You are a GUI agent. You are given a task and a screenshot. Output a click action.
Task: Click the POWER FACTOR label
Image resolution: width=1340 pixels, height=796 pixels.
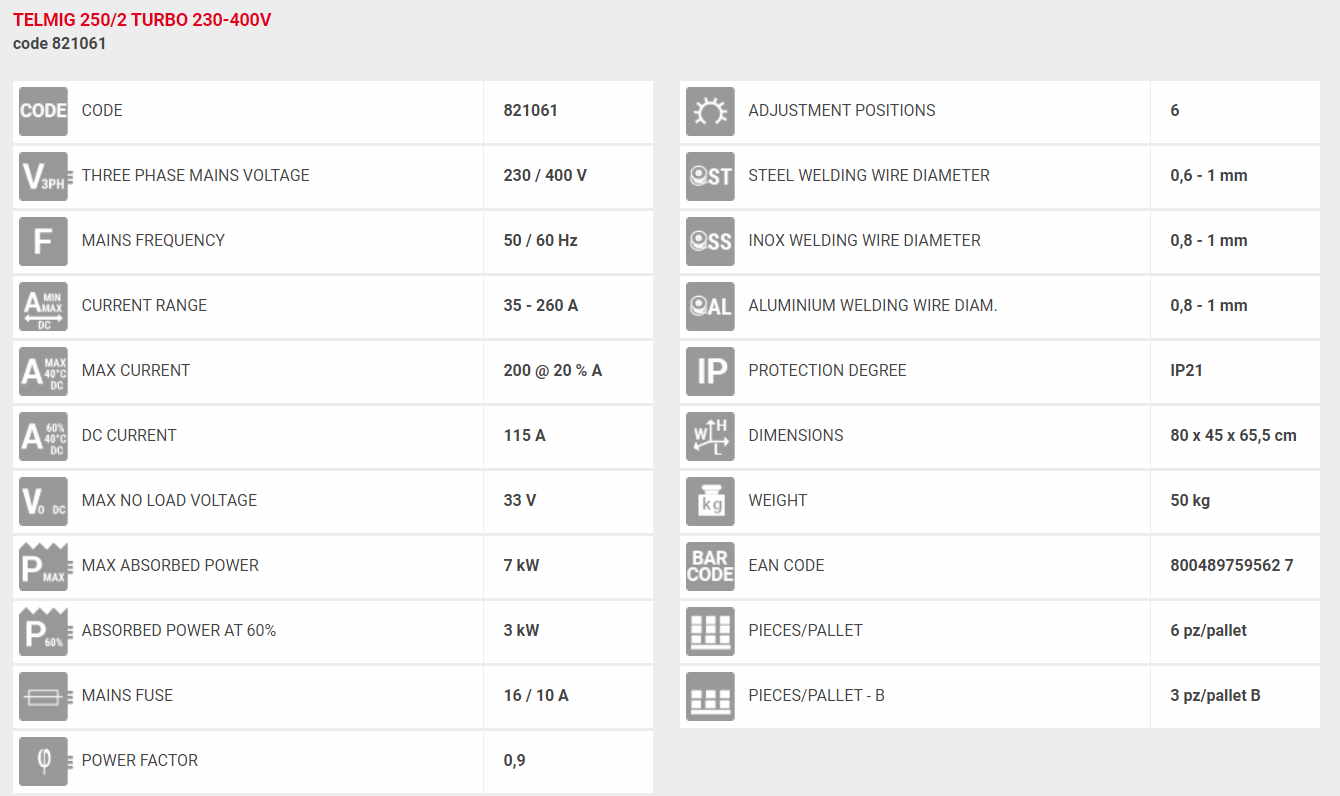click(140, 760)
